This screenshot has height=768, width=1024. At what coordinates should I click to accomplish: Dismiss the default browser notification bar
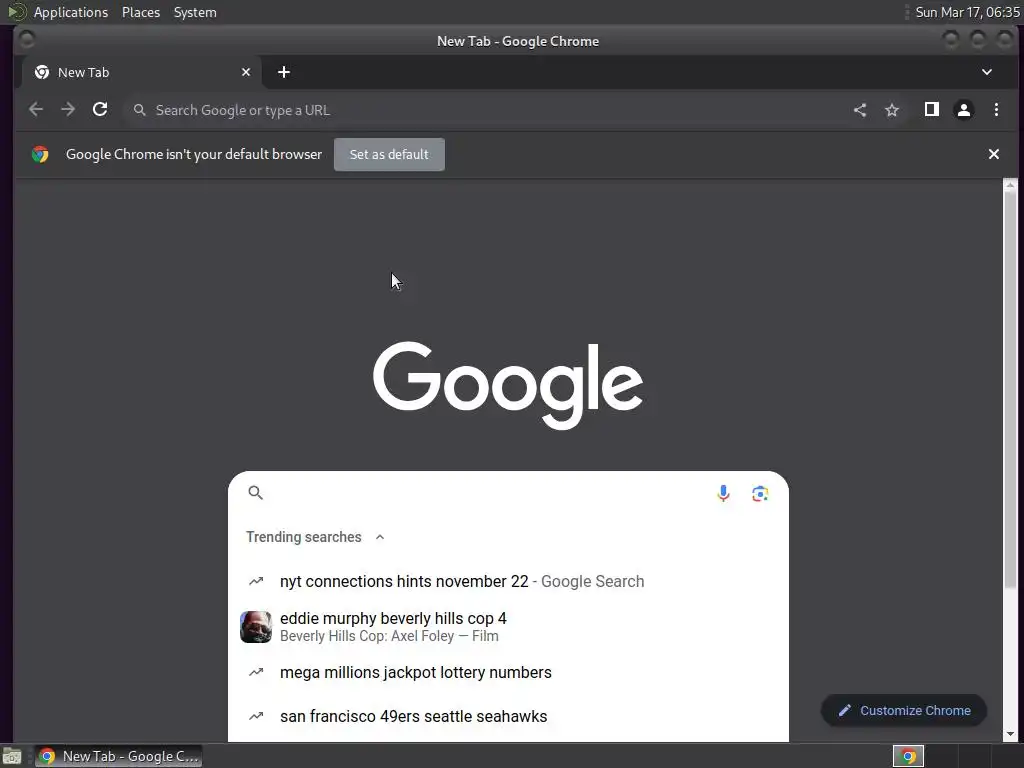pyautogui.click(x=993, y=154)
